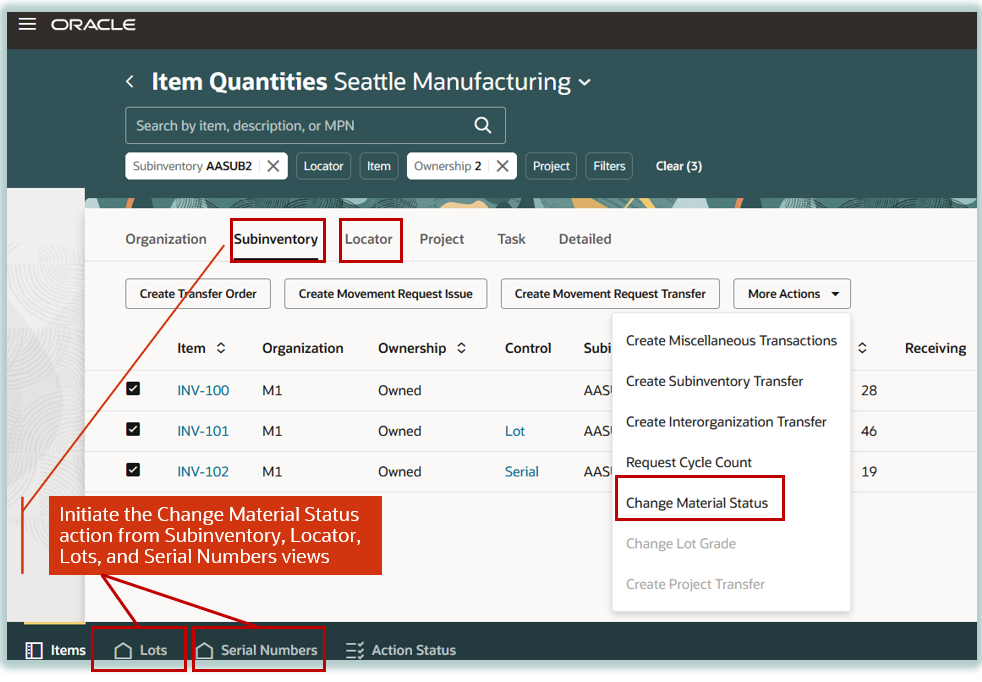Image resolution: width=982 pixels, height=682 pixels.
Task: Switch to the Project tab
Action: [x=442, y=239]
